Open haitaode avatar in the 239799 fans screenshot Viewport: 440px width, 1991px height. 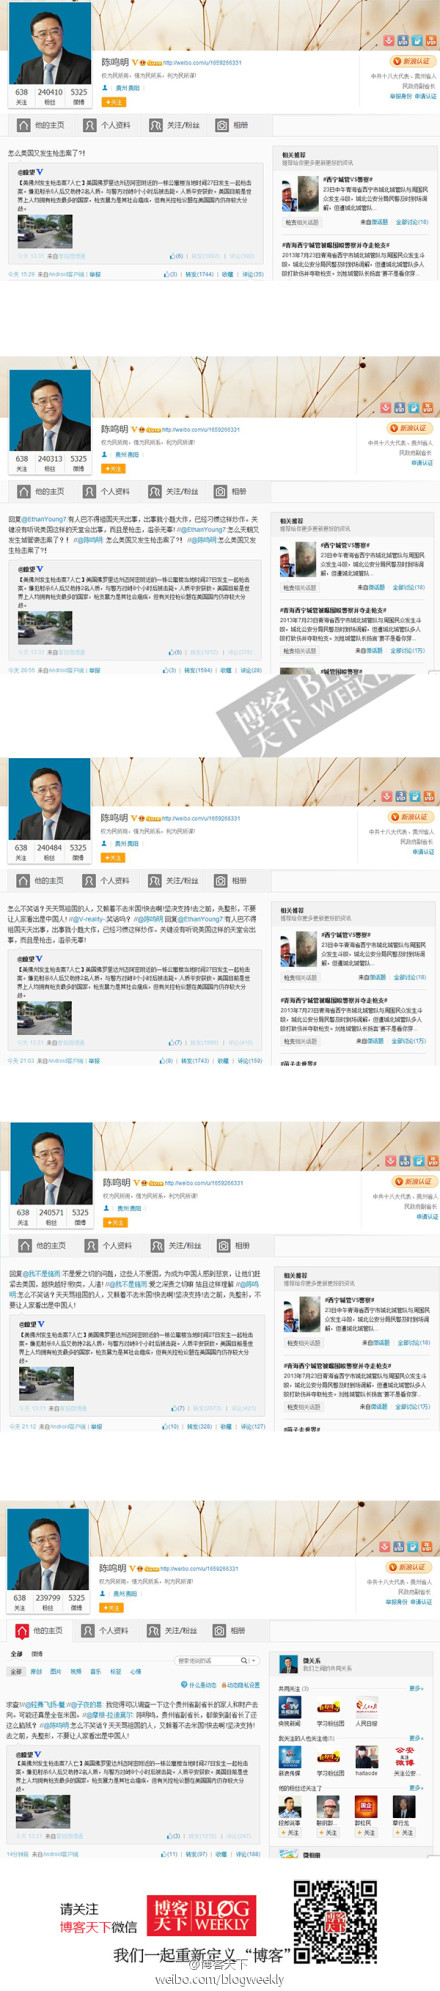click(367, 1757)
